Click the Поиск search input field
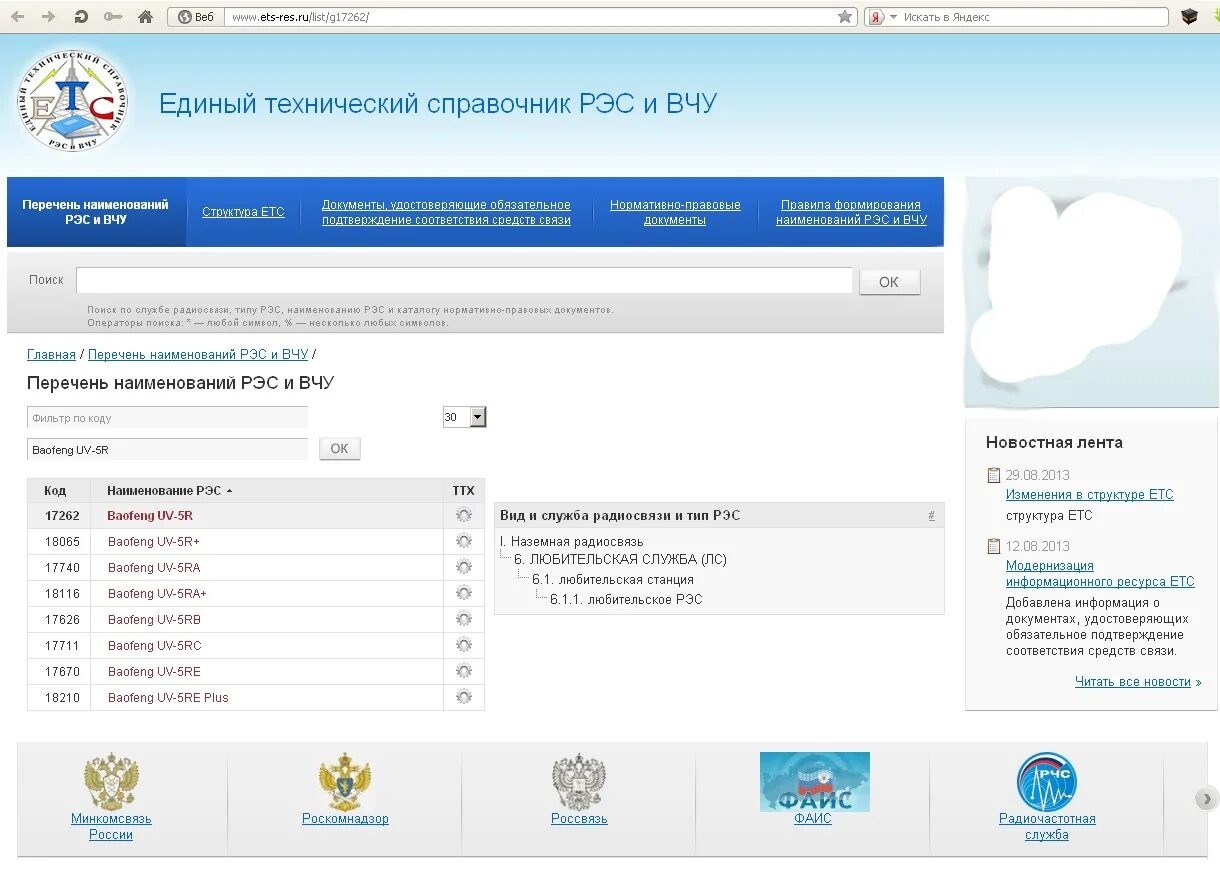Viewport: 1220px width, 876px height. point(464,280)
